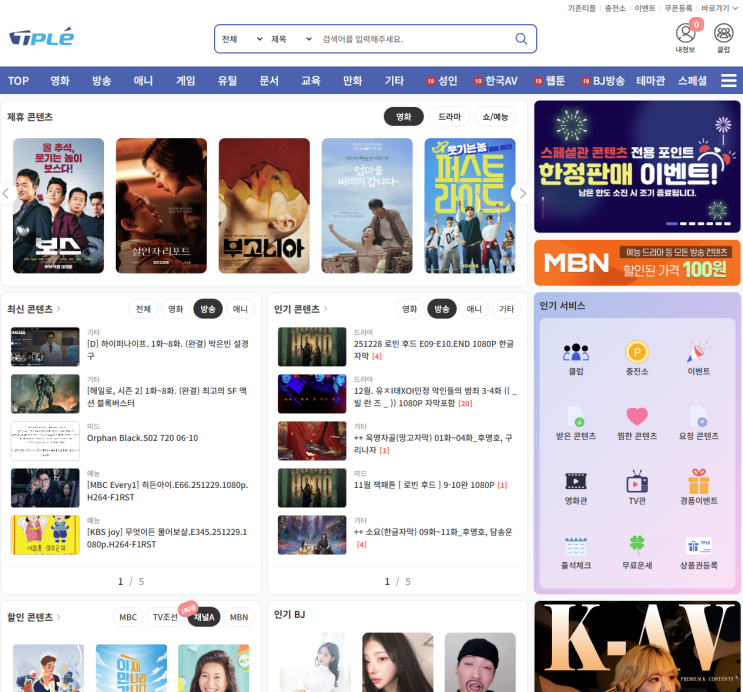
Task: Open the 애니 navigation menu
Action: [x=143, y=81]
